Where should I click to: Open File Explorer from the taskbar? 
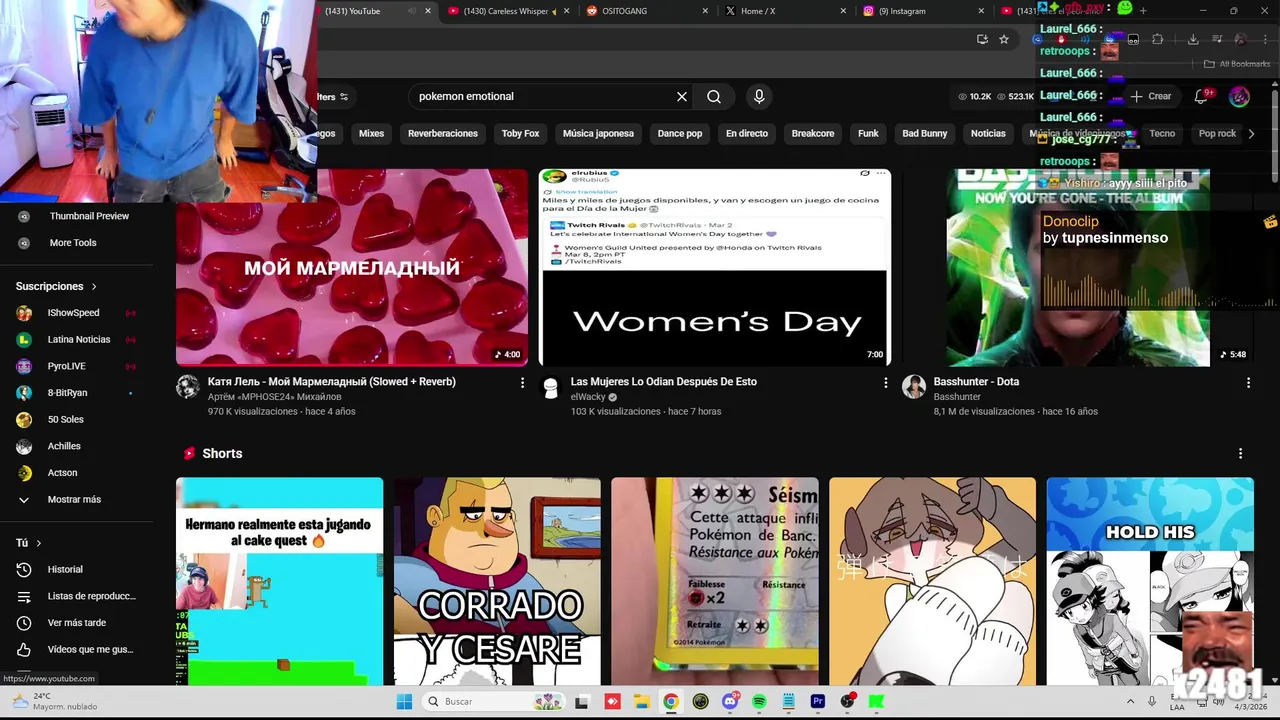pyautogui.click(x=641, y=702)
